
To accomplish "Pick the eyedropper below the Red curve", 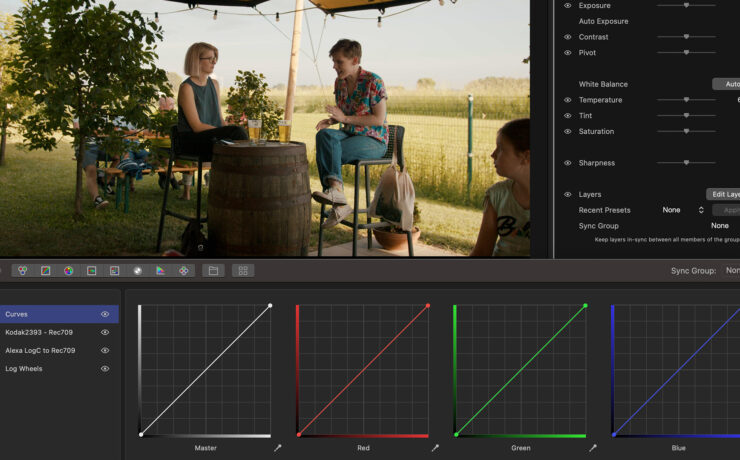I will tap(435, 448).
